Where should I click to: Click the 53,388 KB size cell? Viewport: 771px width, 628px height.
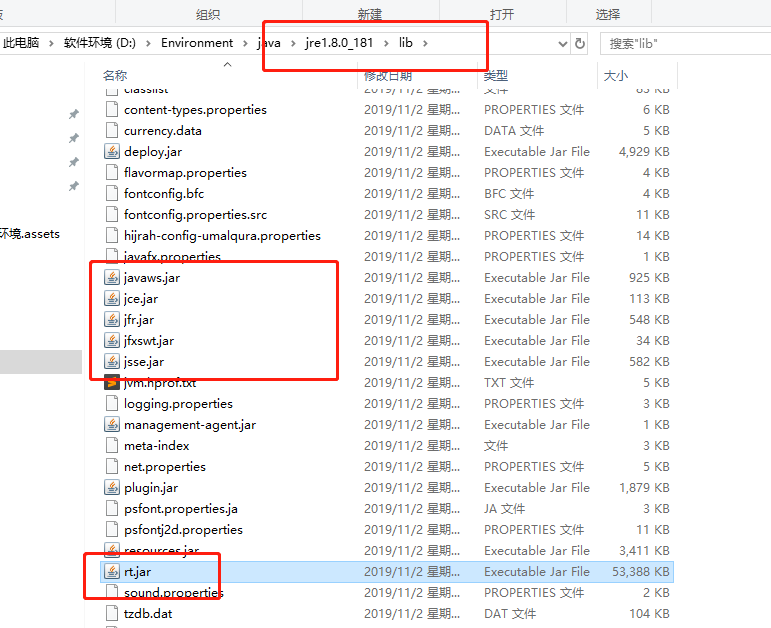click(641, 571)
